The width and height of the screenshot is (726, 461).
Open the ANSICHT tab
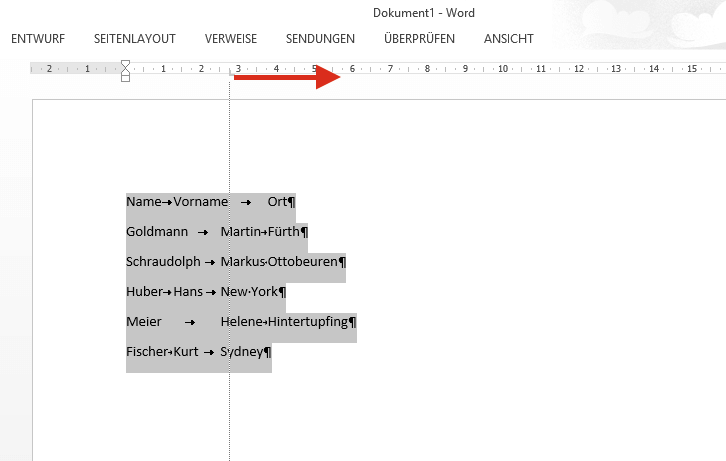coord(509,39)
